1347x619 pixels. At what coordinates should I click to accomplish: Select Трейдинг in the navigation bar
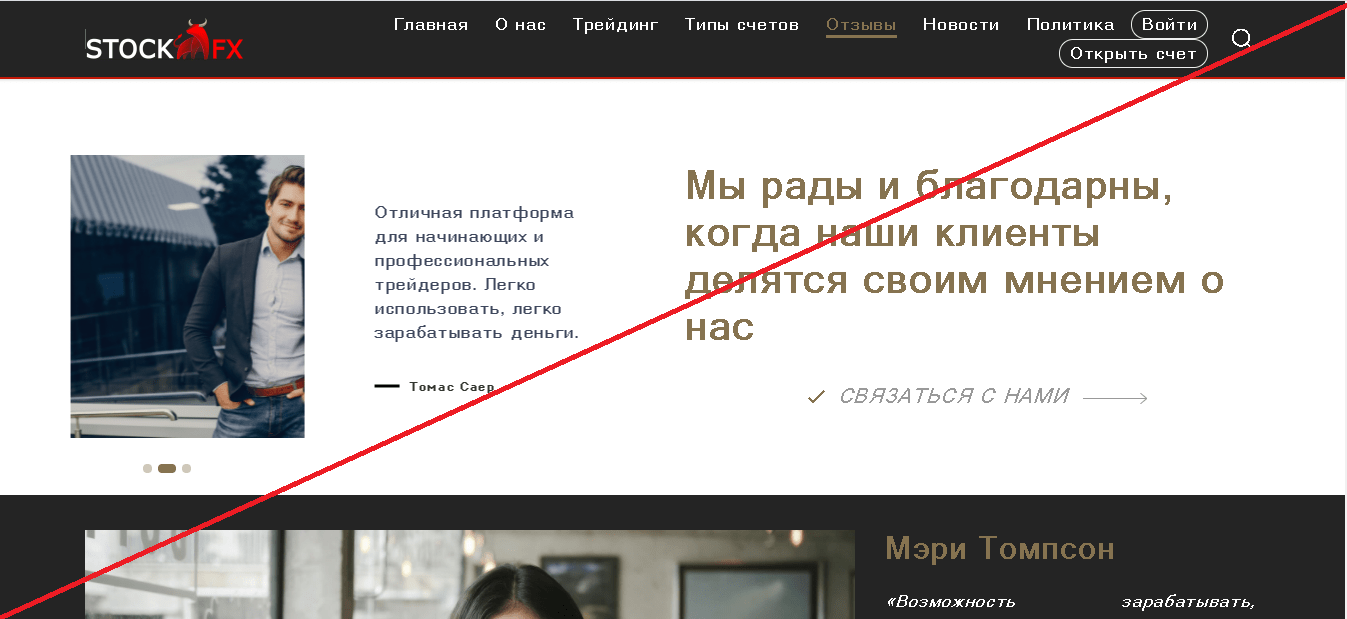click(616, 25)
